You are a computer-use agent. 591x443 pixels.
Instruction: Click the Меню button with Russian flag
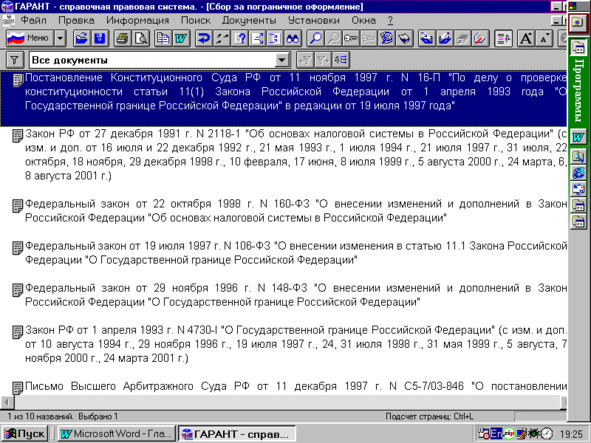[30, 38]
